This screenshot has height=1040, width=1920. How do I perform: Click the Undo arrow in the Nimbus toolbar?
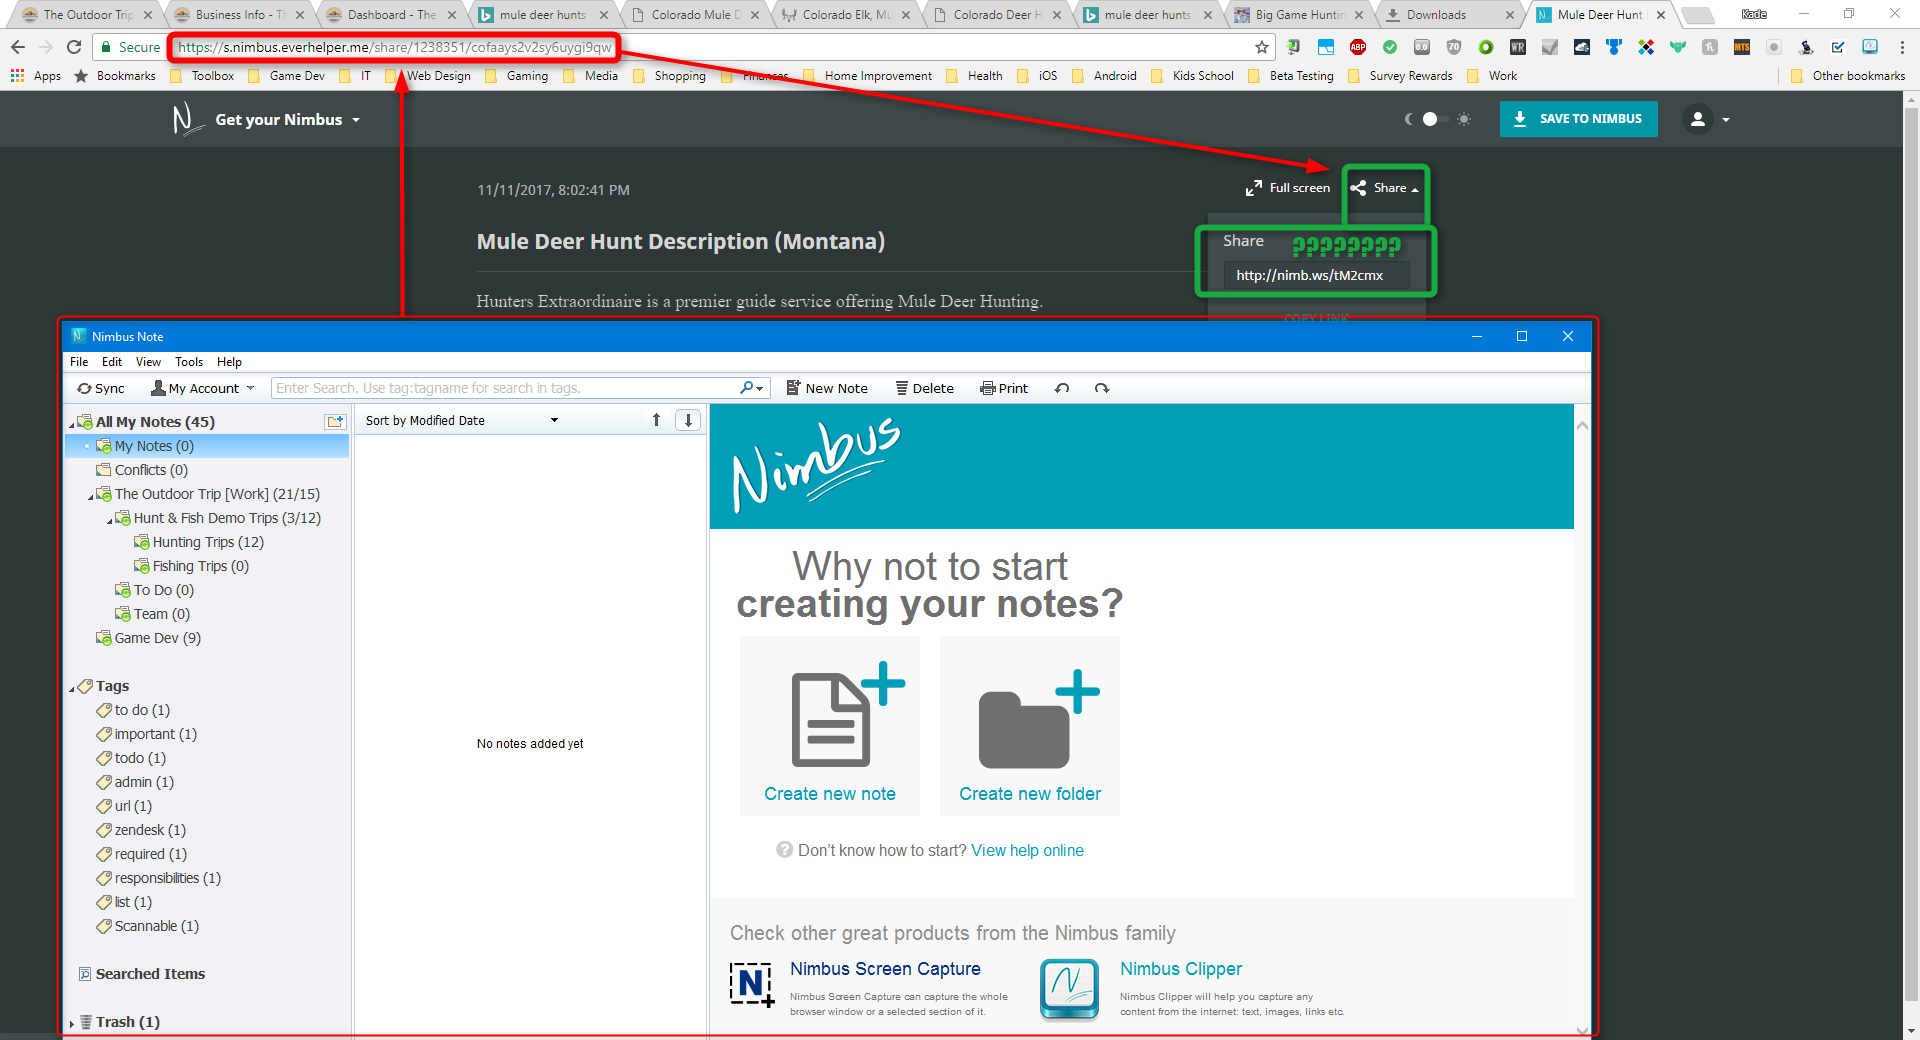pyautogui.click(x=1062, y=388)
